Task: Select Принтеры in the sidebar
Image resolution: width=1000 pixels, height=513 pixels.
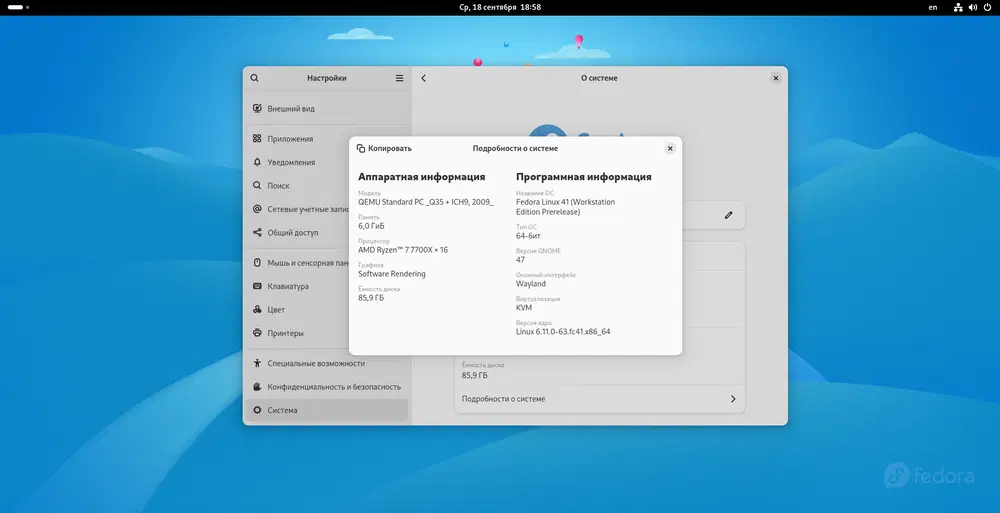Action: tap(327, 333)
